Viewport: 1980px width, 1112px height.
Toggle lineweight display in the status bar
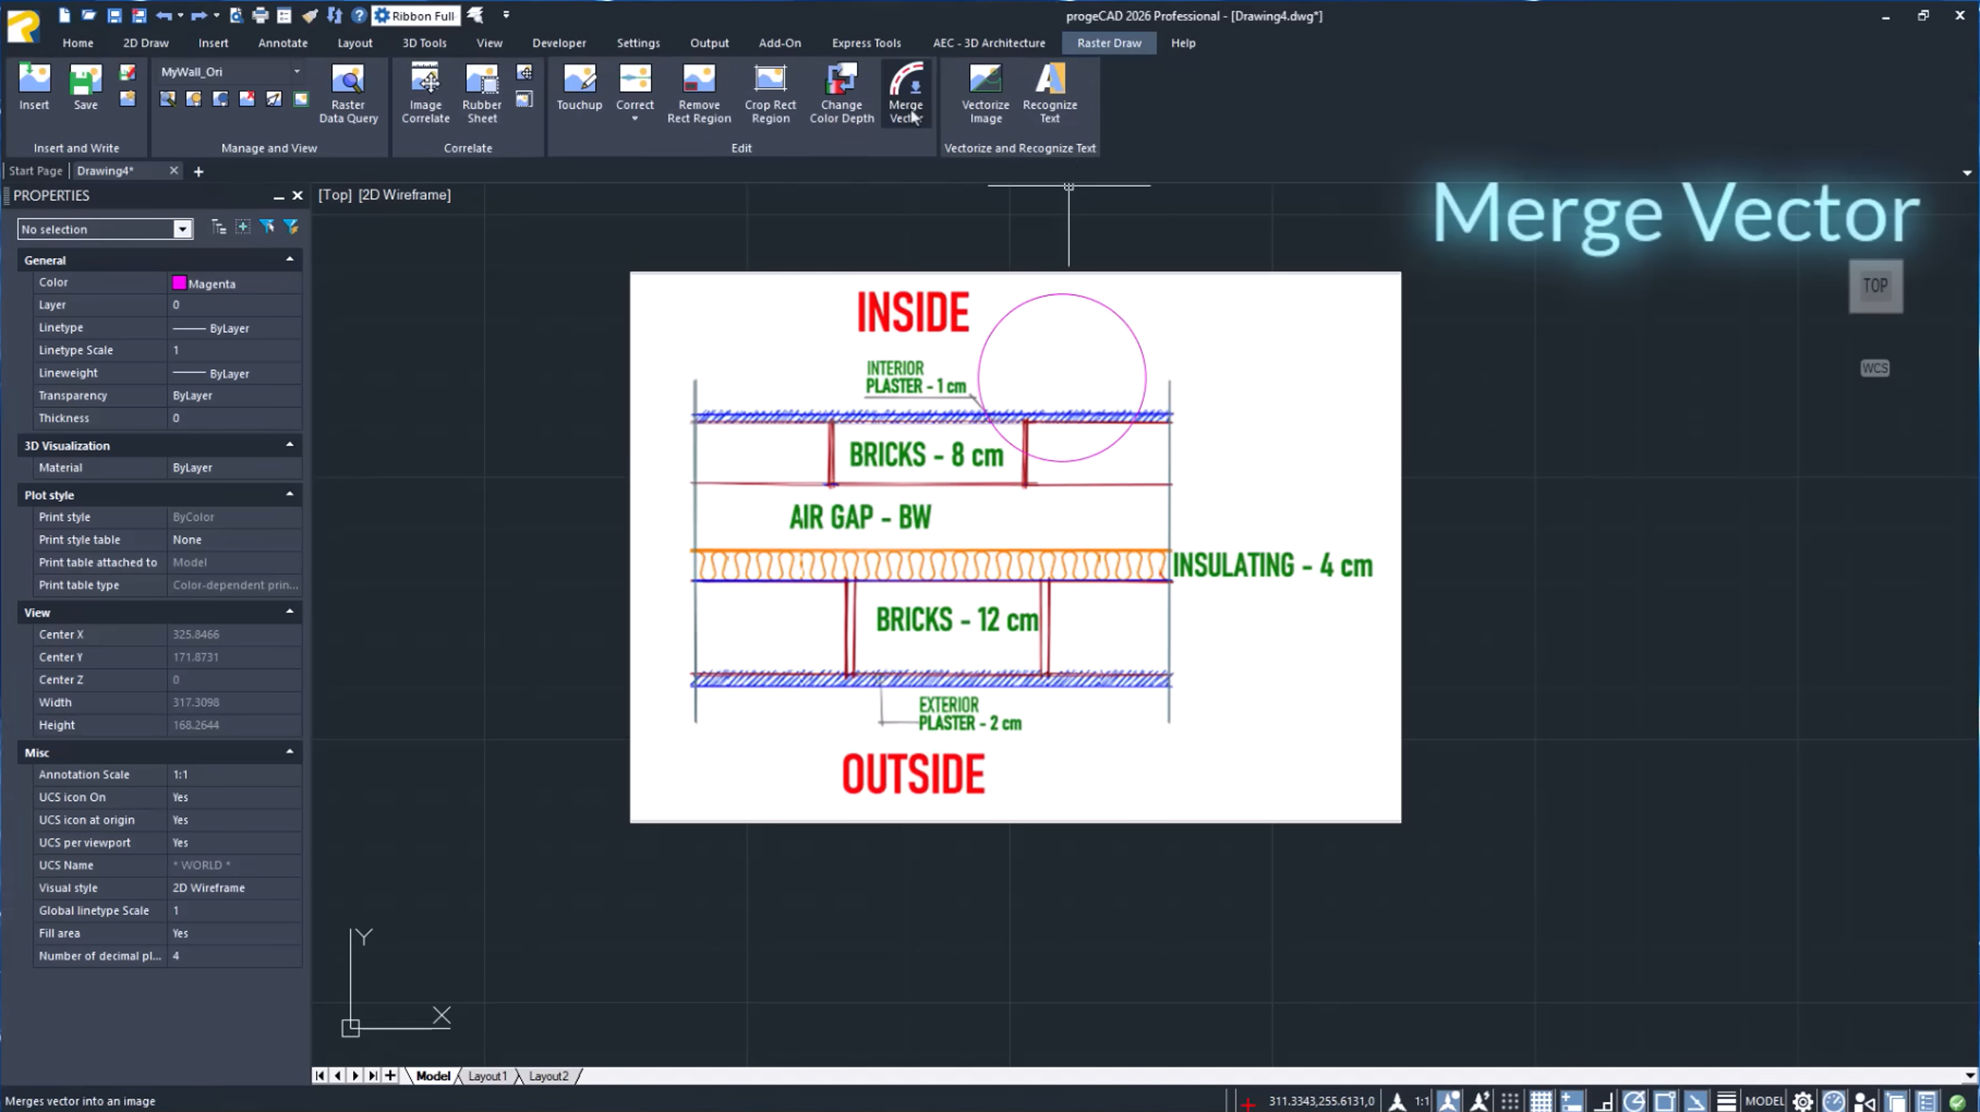pyautogui.click(x=1726, y=1101)
